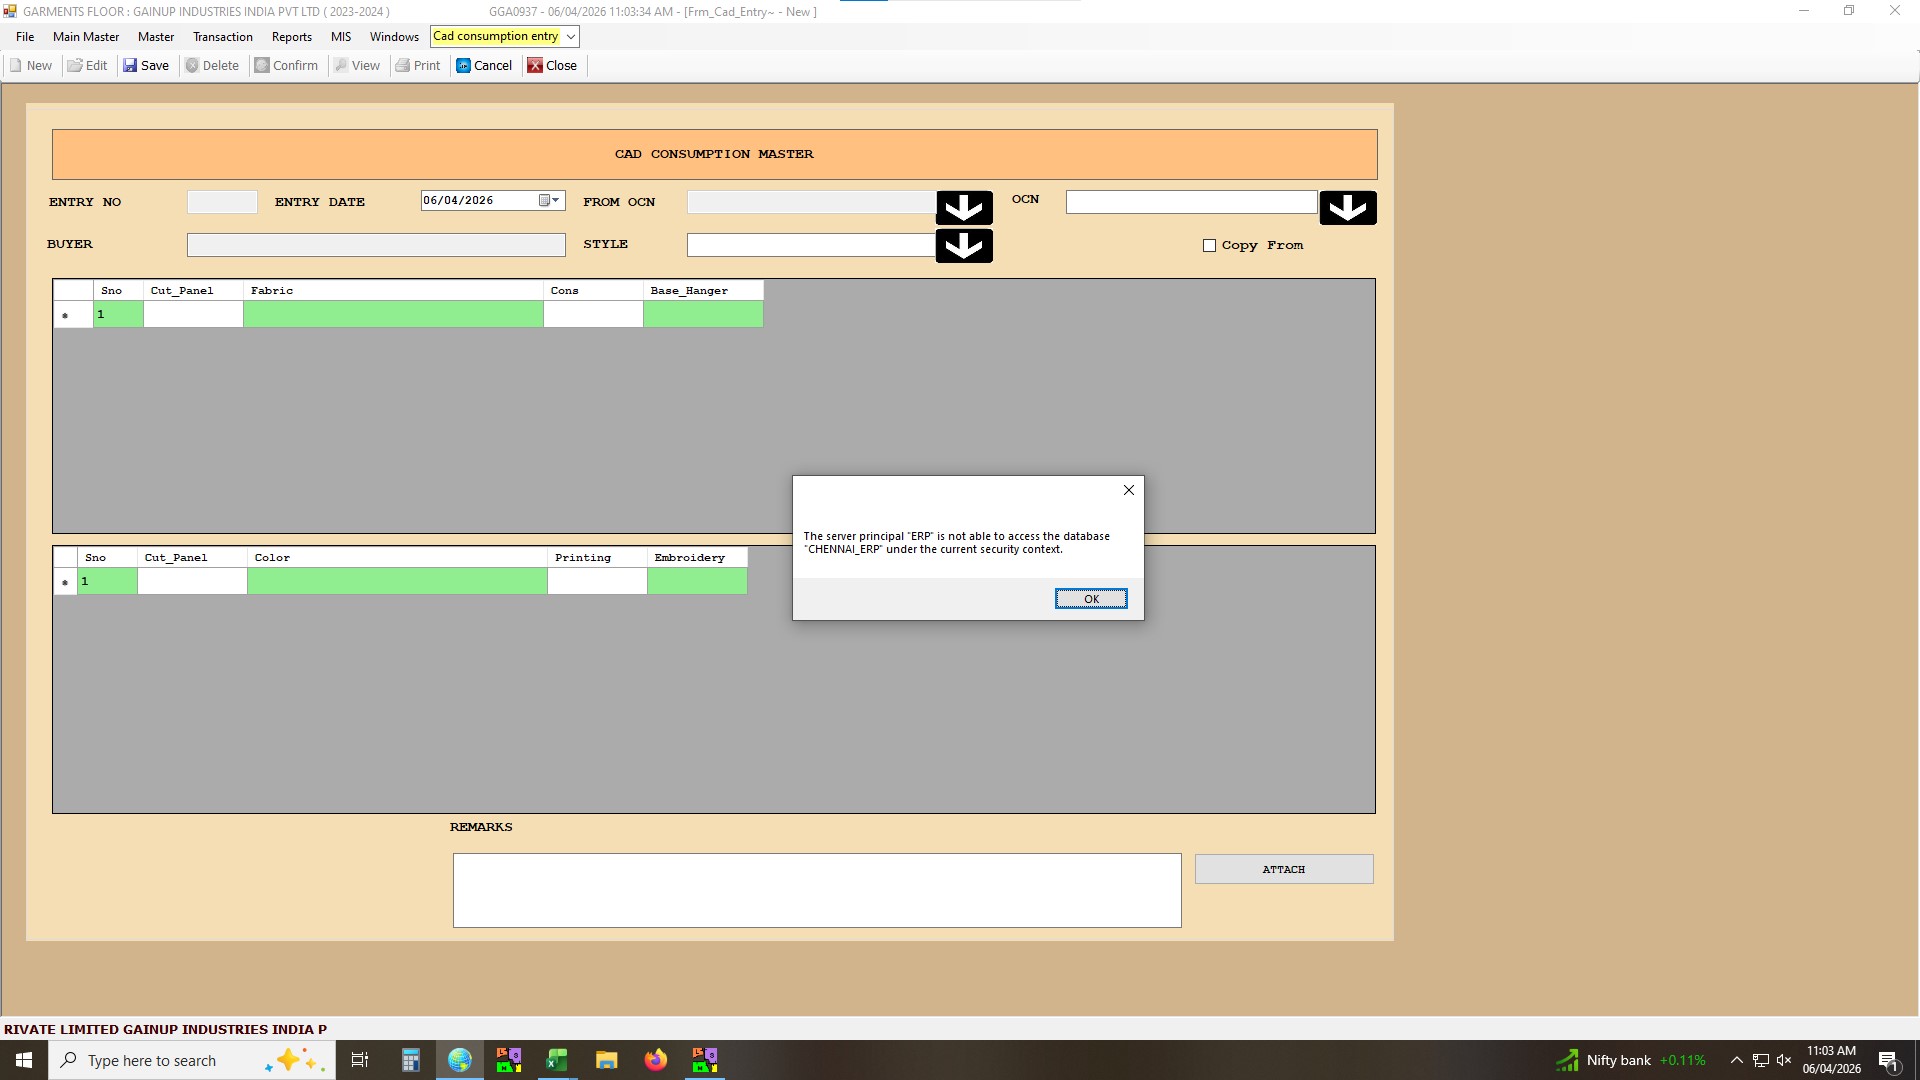Open the Style arrow lookup button

pyautogui.click(x=963, y=246)
